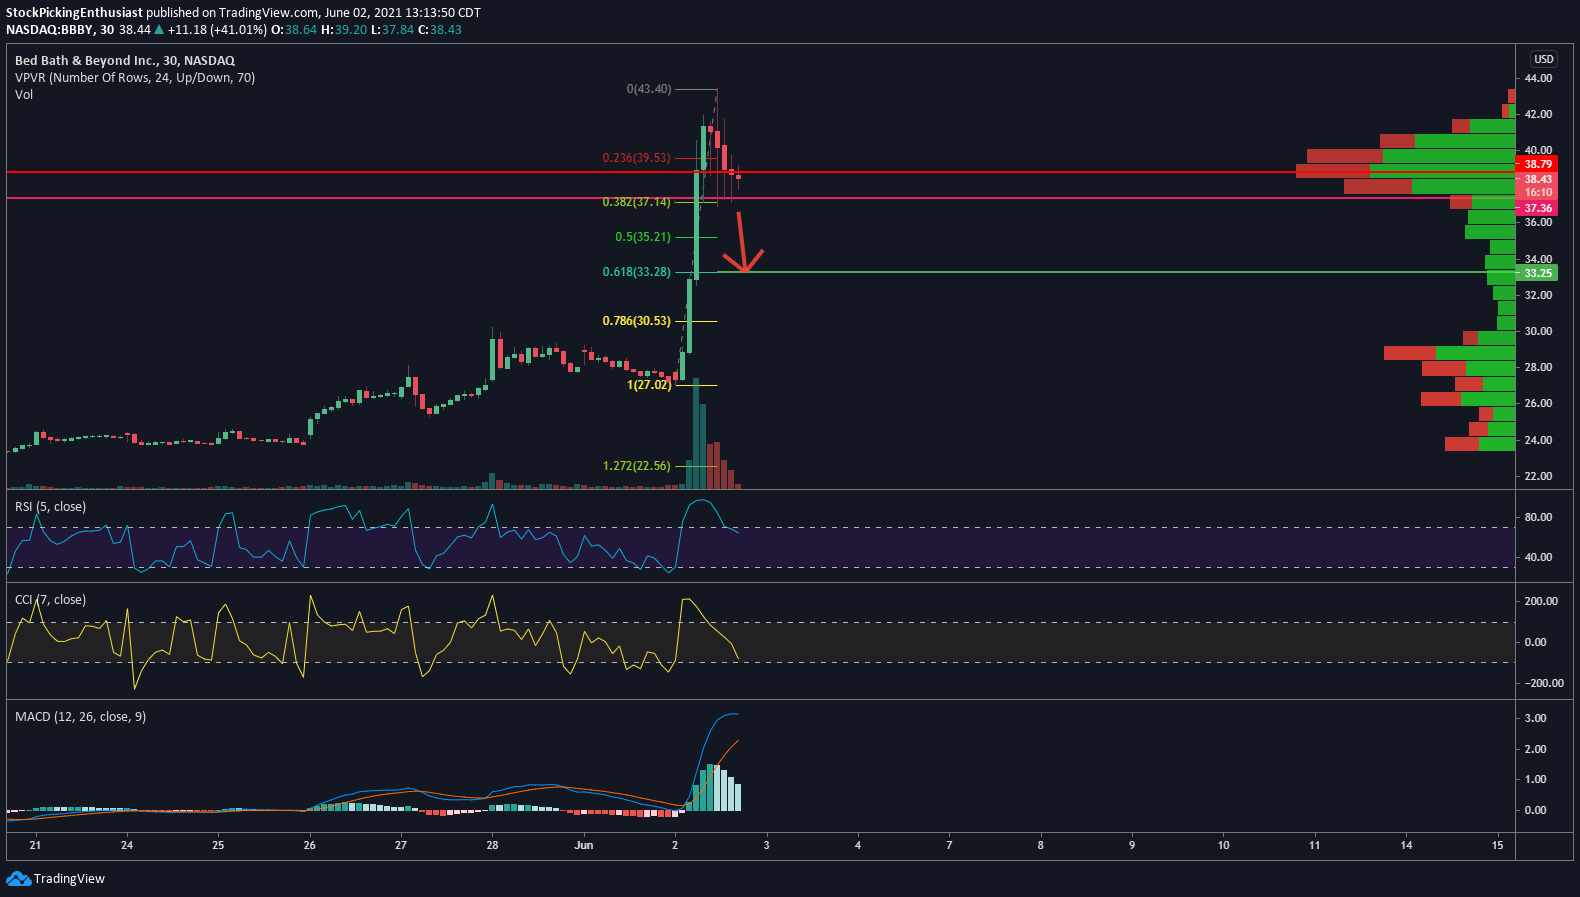Click the CCI (7, close) pane label

point(50,600)
